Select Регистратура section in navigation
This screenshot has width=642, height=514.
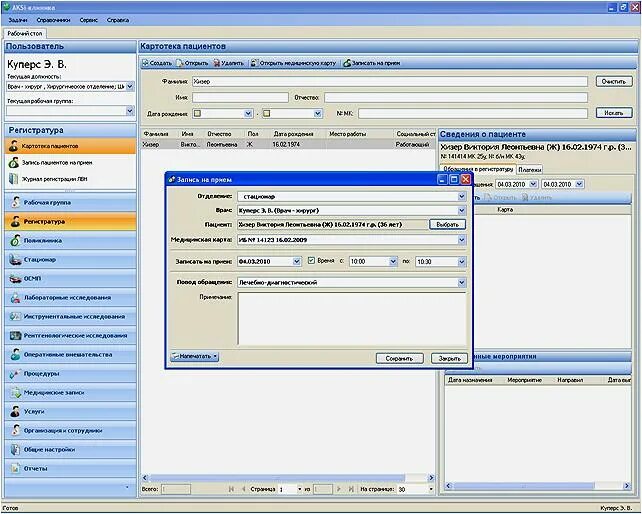pos(70,221)
